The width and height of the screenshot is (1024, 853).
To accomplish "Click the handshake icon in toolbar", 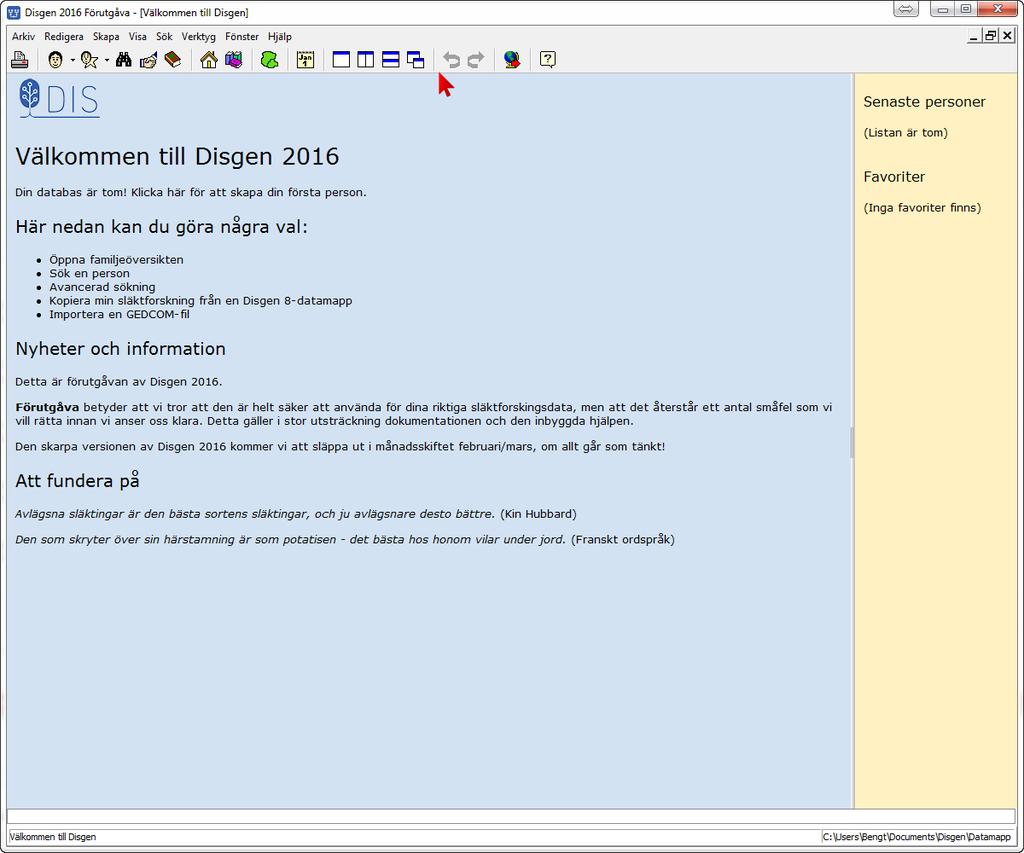I will (x=148, y=60).
